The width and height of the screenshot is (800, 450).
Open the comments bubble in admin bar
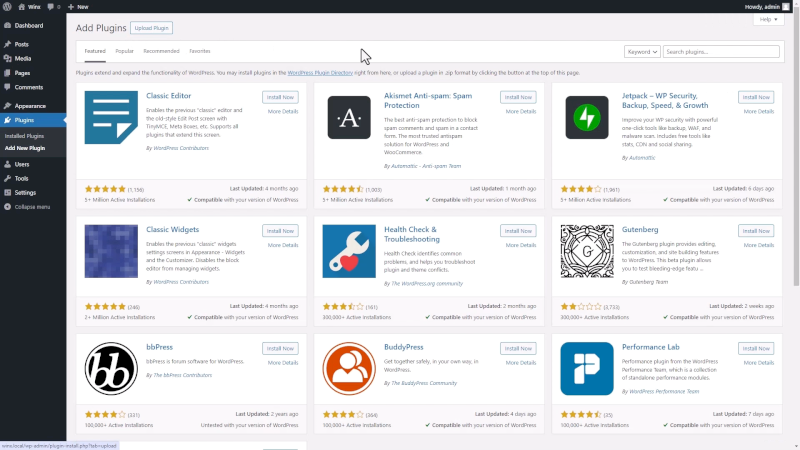tap(54, 7)
